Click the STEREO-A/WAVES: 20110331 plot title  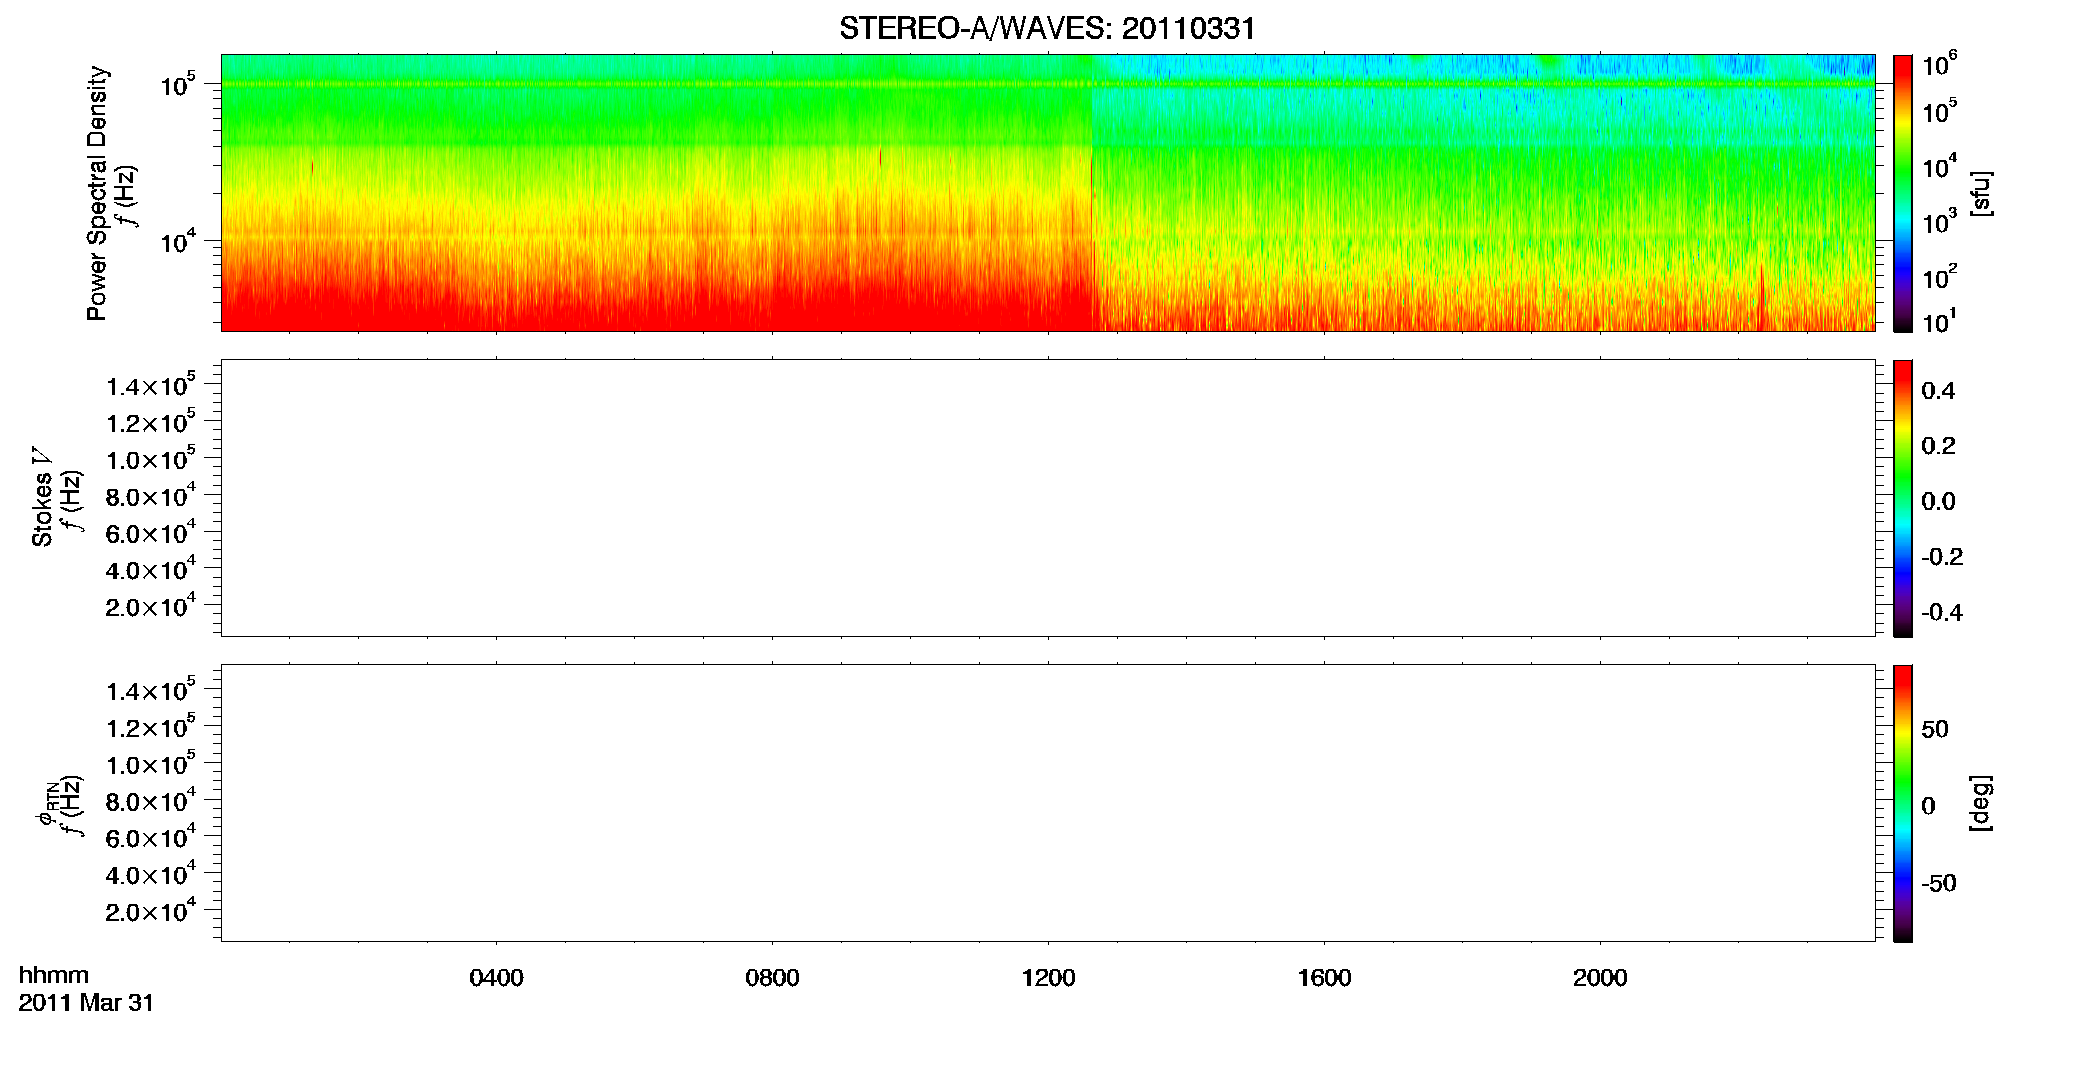coord(1047,28)
